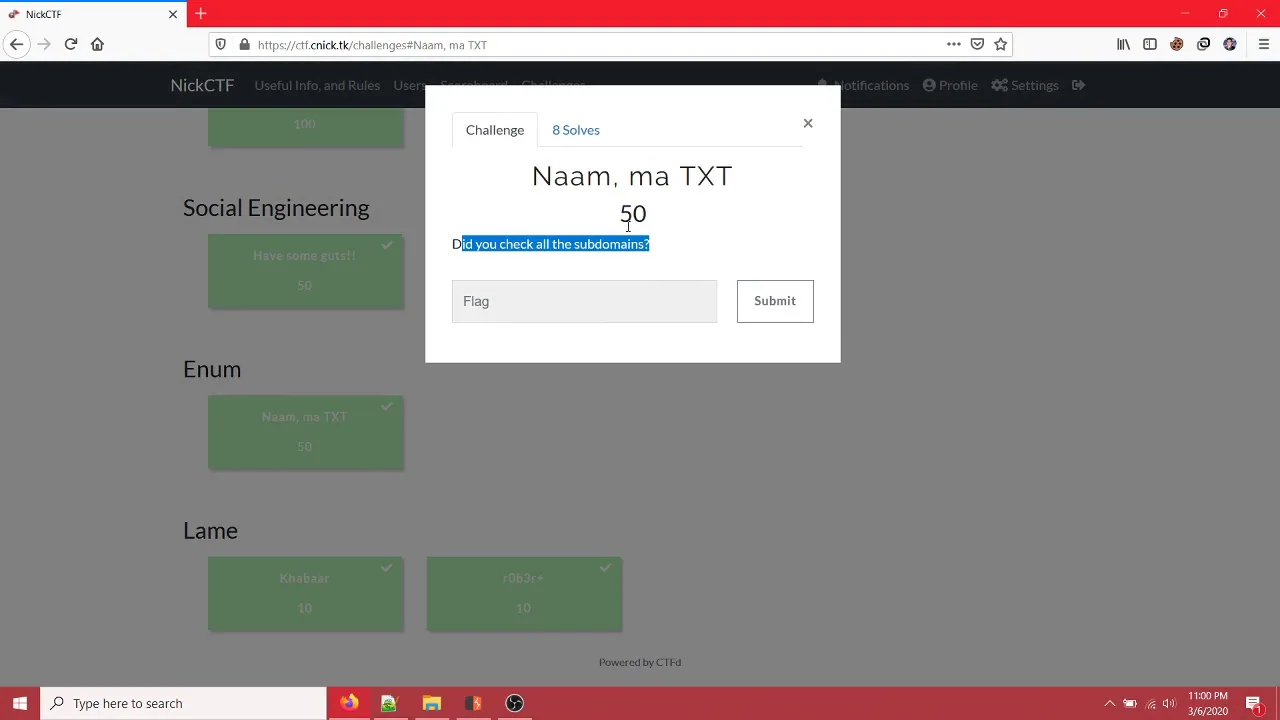1280x720 pixels.
Task: Click the Type here to search box
Action: [x=184, y=703]
